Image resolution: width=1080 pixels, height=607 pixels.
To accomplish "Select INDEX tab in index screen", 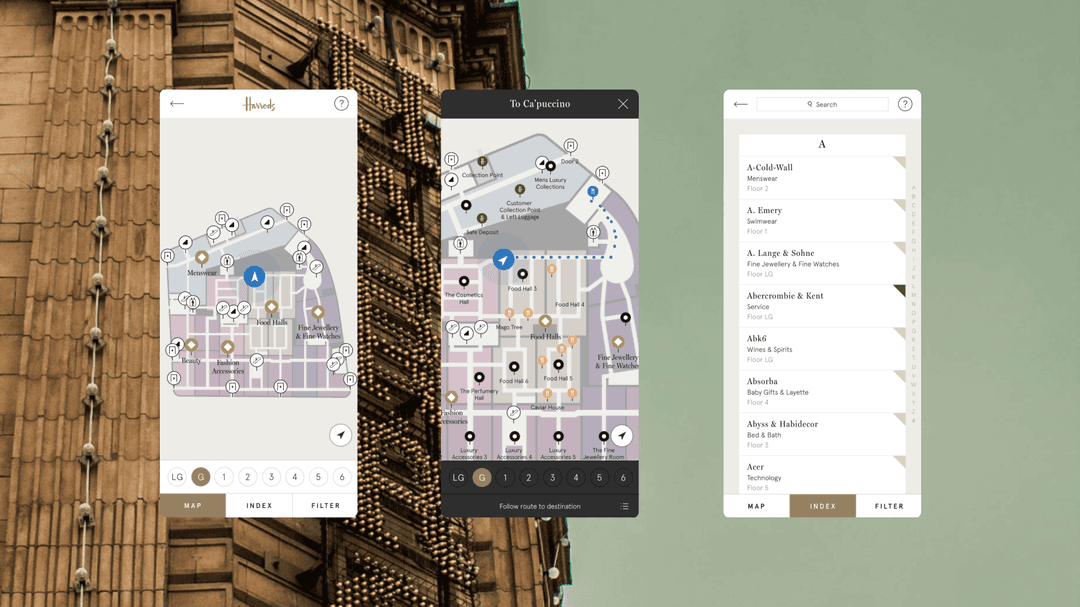I will 822,506.
